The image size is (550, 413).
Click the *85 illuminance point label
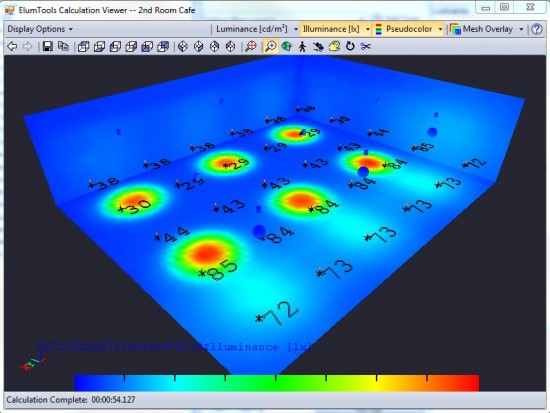coord(218,269)
